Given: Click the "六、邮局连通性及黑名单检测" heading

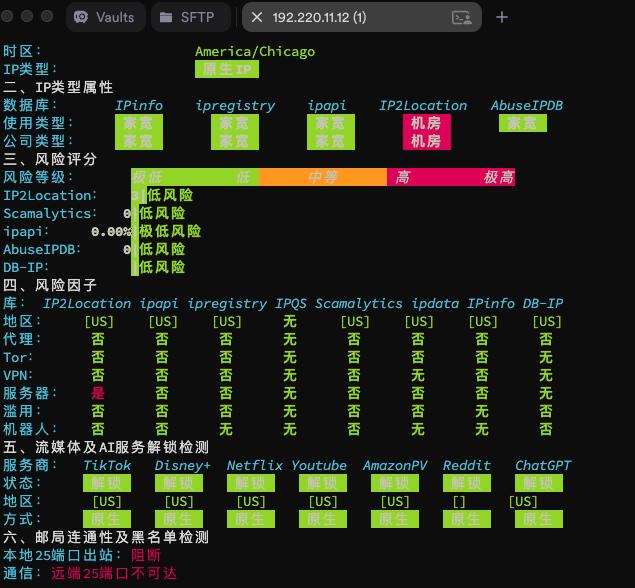Looking at the screenshot, I should coord(106,537).
